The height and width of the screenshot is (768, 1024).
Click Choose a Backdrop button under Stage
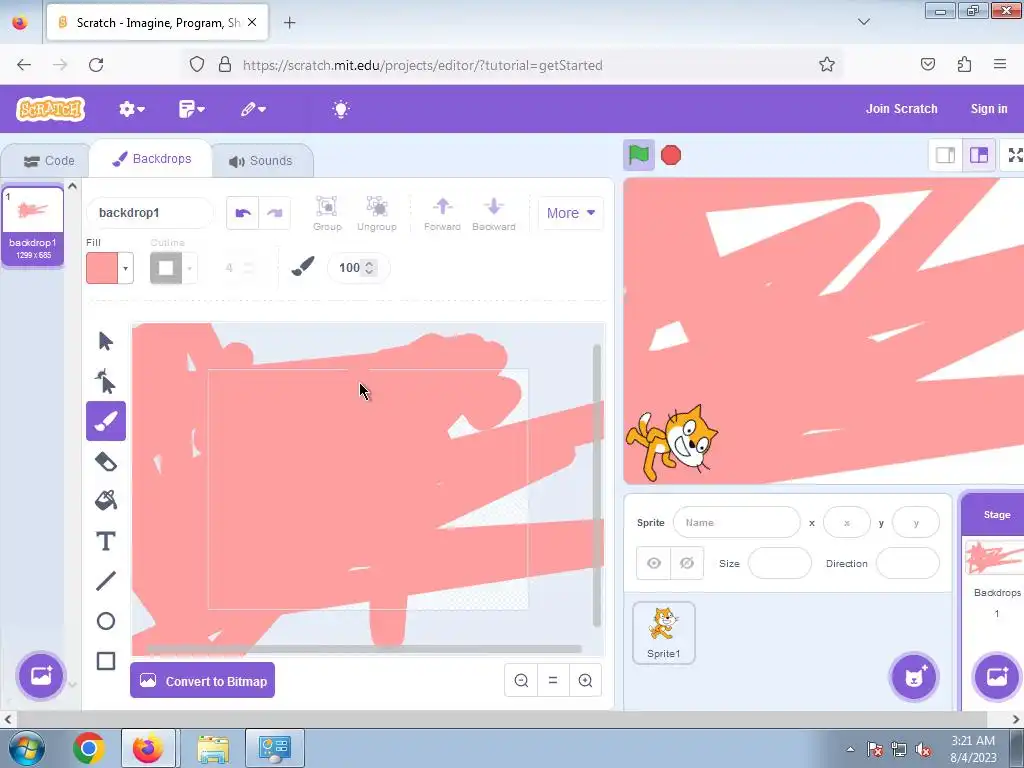pyautogui.click(x=997, y=677)
